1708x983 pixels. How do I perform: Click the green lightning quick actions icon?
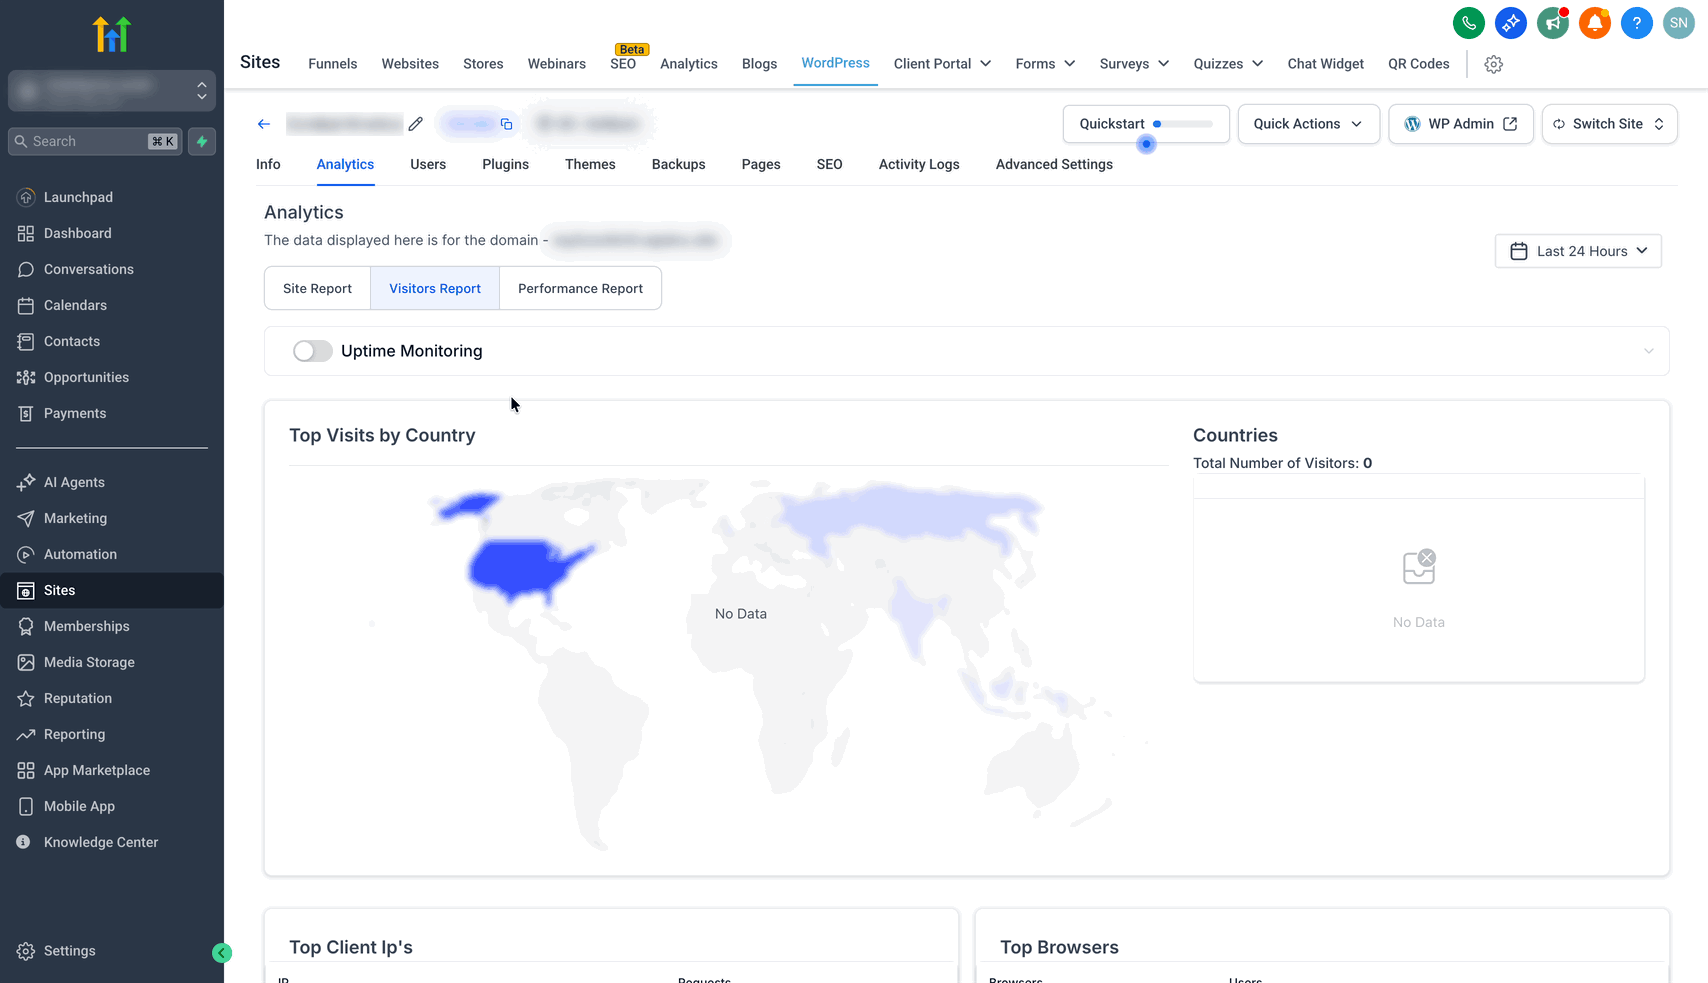(202, 141)
